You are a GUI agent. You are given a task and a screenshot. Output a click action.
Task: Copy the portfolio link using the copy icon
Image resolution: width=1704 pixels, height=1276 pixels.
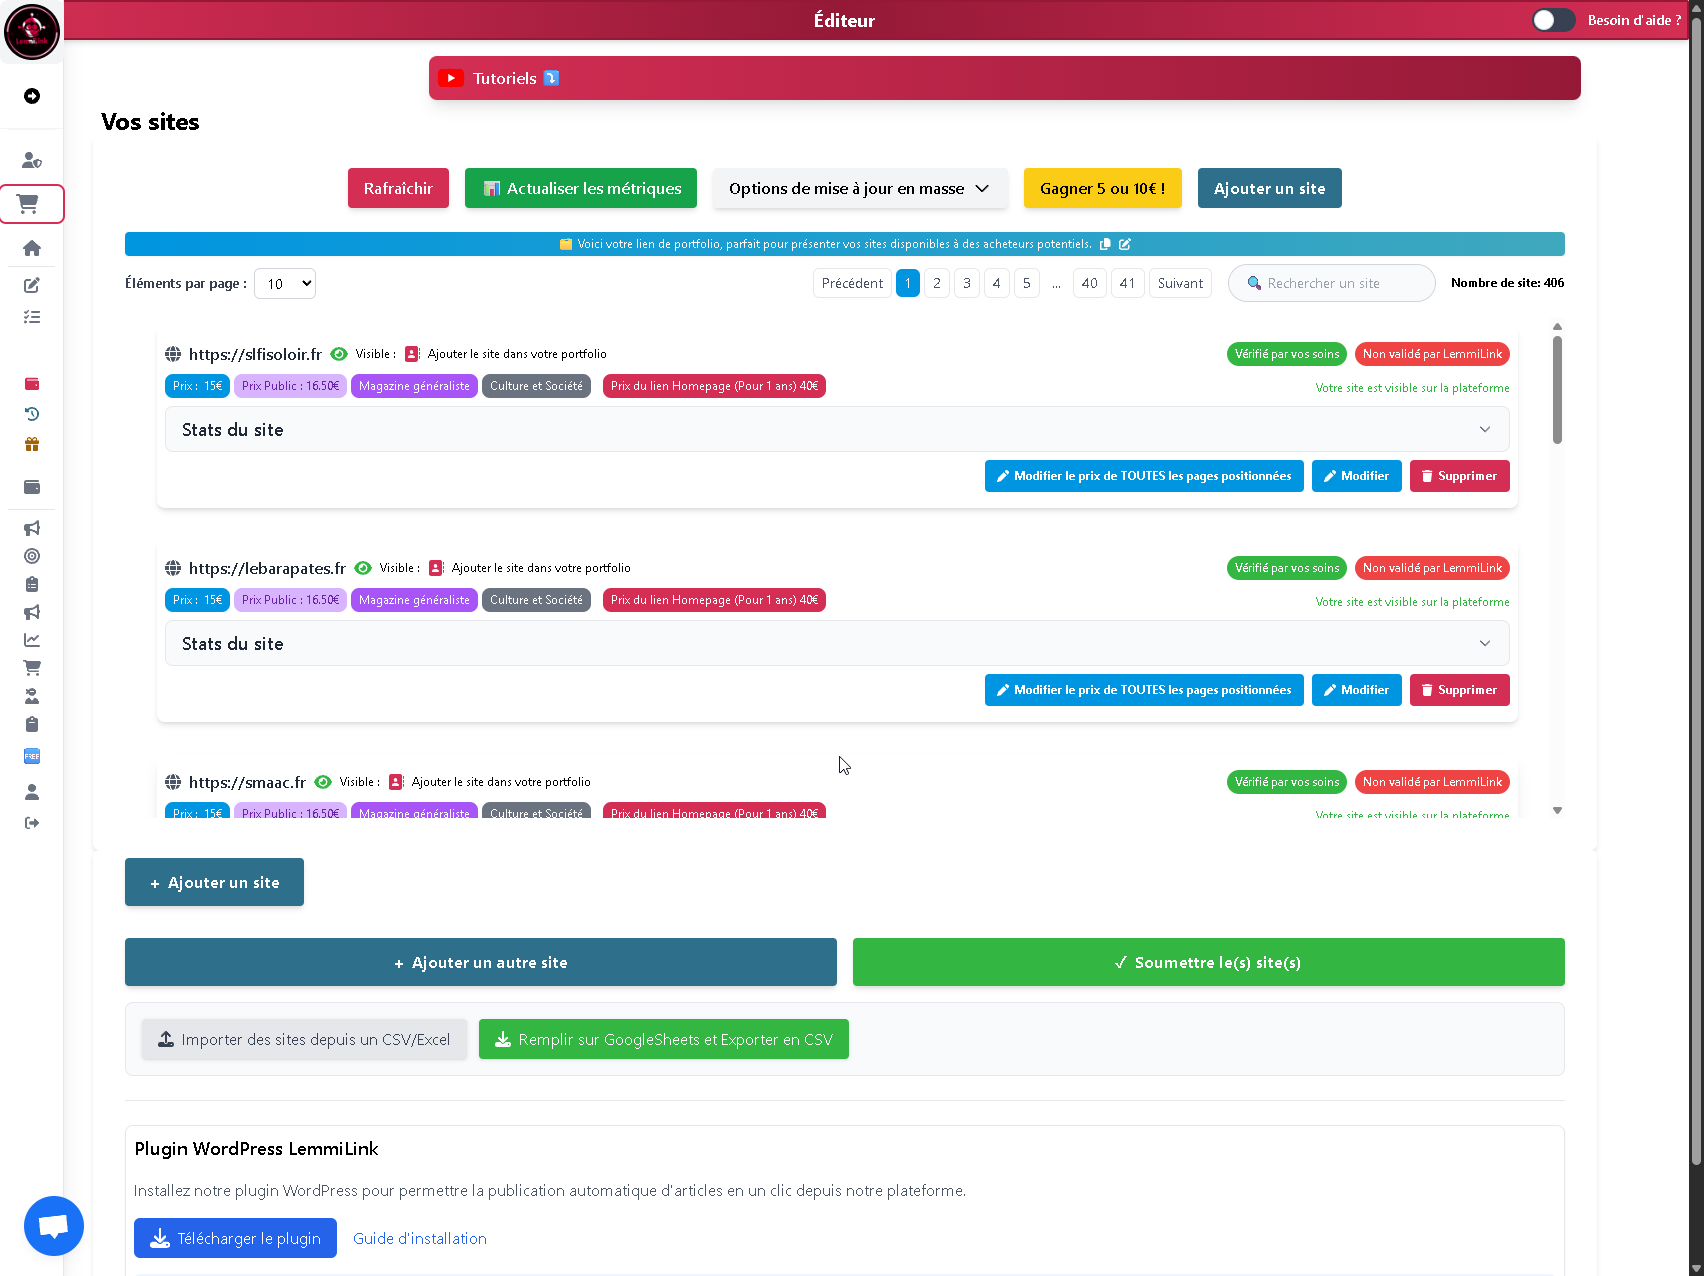(1105, 244)
